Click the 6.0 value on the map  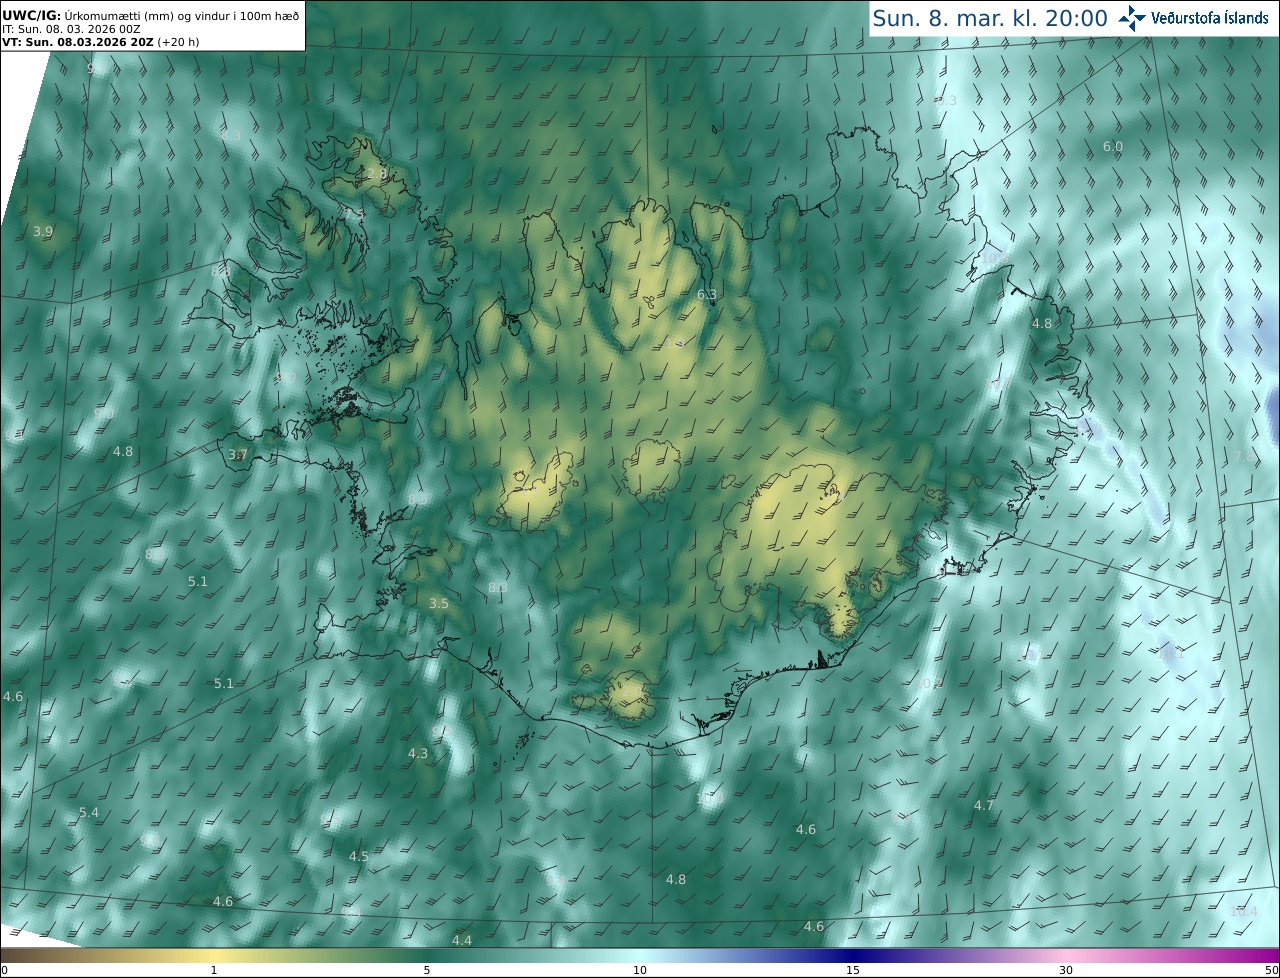pyautogui.click(x=1112, y=146)
